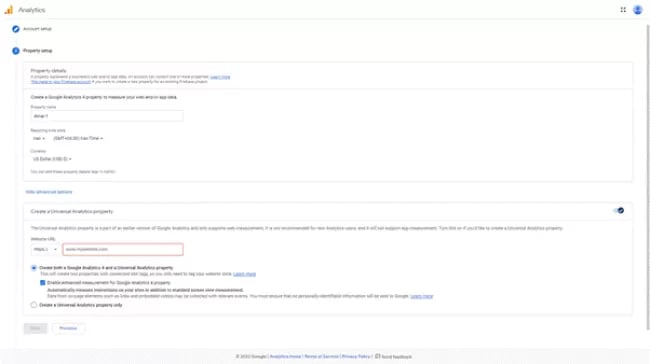The image size is (650, 364).
Task: Click the Previous button
Action: (68, 328)
